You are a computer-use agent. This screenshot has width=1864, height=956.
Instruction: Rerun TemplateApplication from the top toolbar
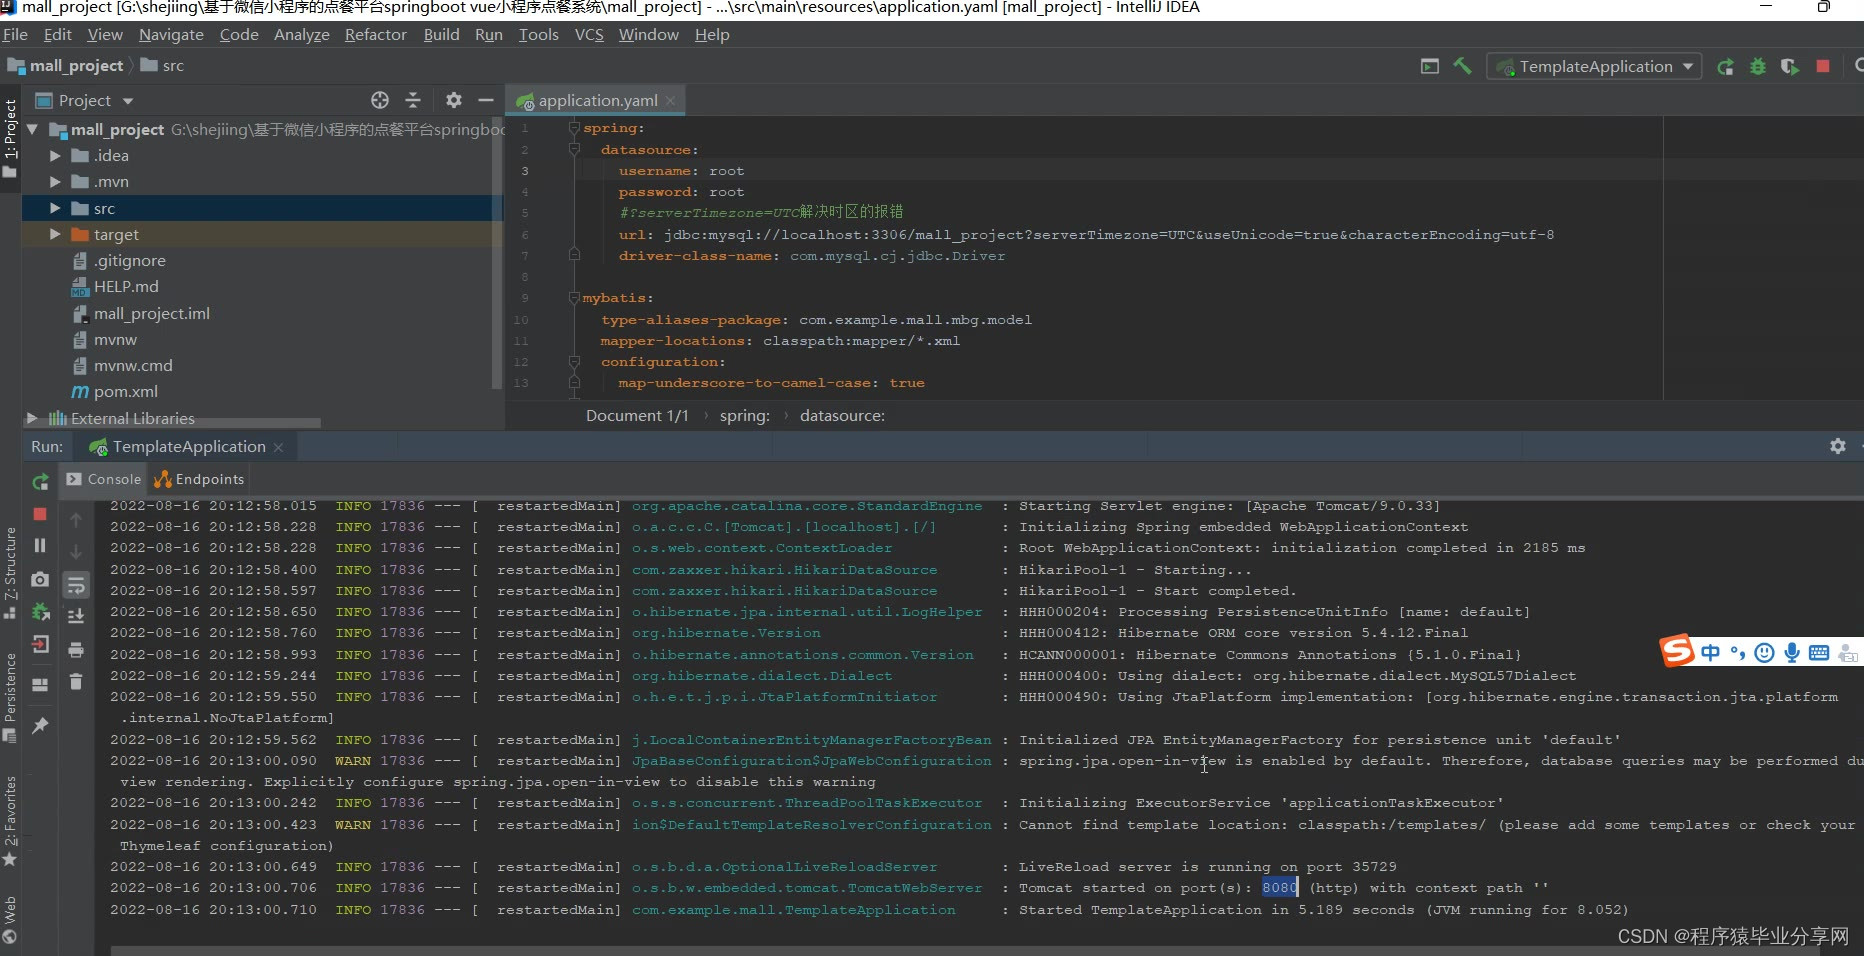[1725, 67]
